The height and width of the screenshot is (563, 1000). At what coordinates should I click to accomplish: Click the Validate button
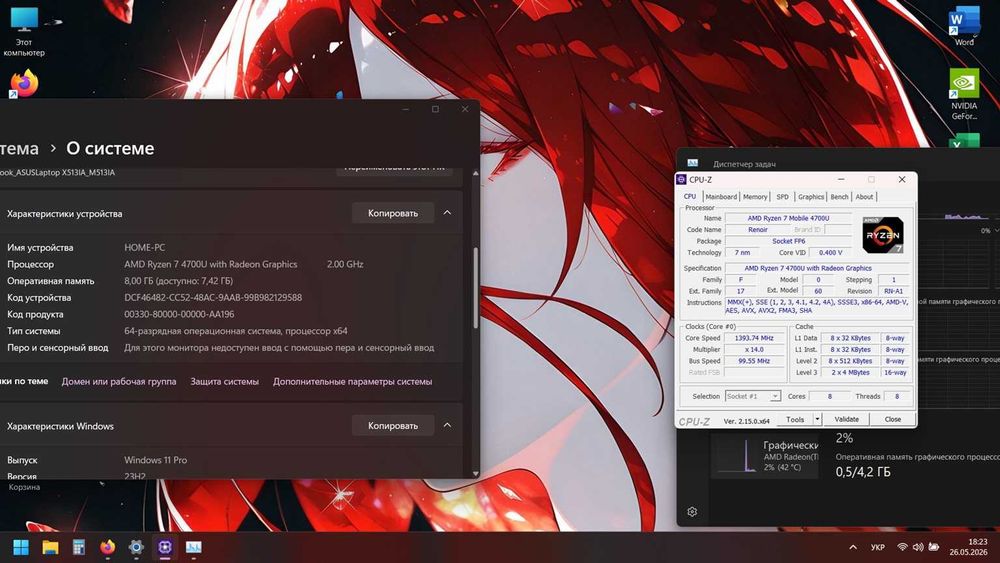coord(846,419)
